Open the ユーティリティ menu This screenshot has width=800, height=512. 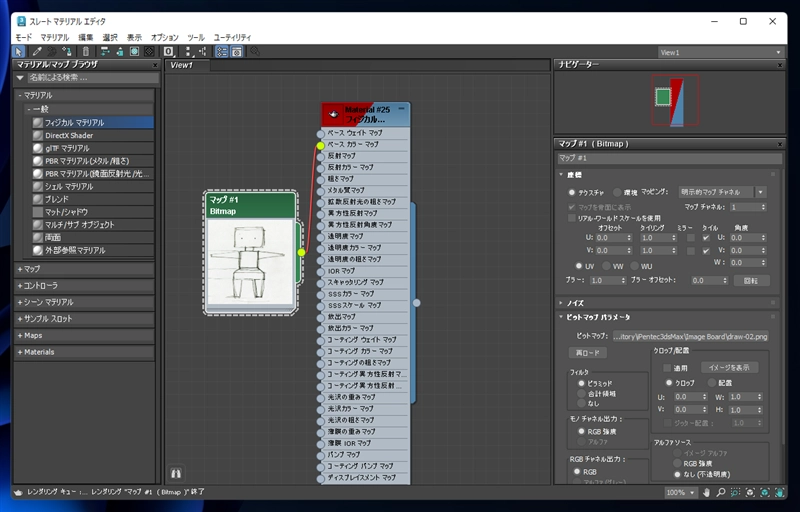point(232,37)
